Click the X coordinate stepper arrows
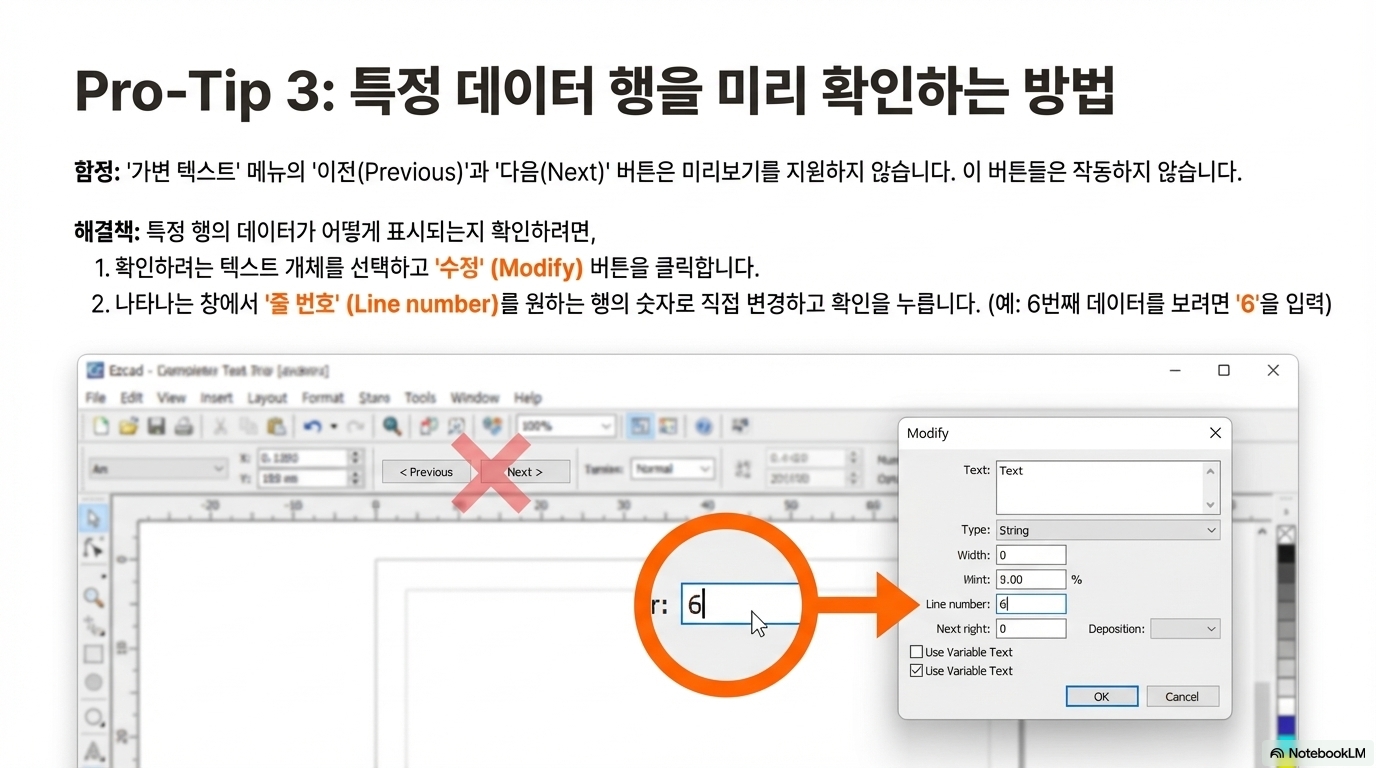 click(x=354, y=458)
